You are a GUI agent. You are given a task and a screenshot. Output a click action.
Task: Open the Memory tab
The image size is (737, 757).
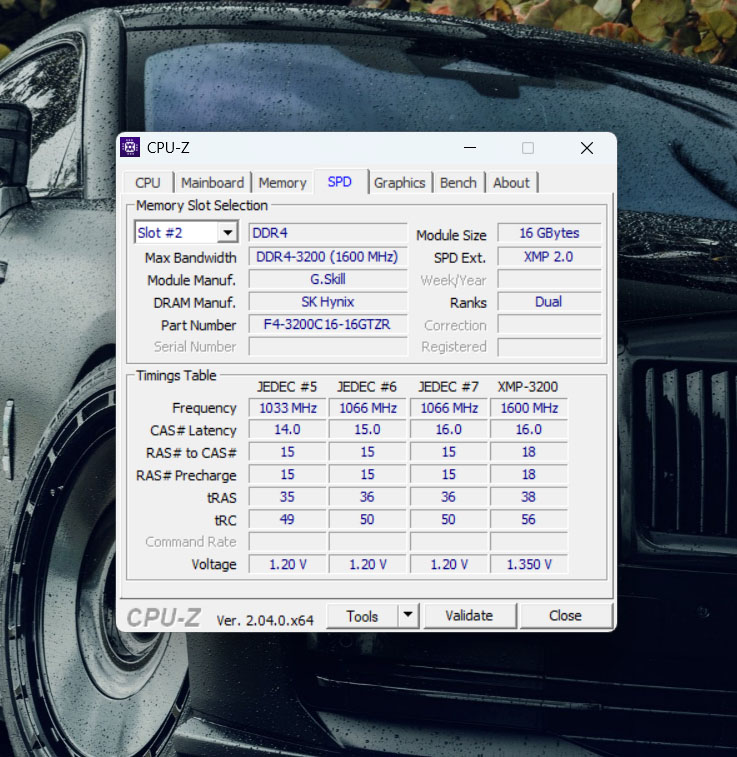(x=282, y=183)
